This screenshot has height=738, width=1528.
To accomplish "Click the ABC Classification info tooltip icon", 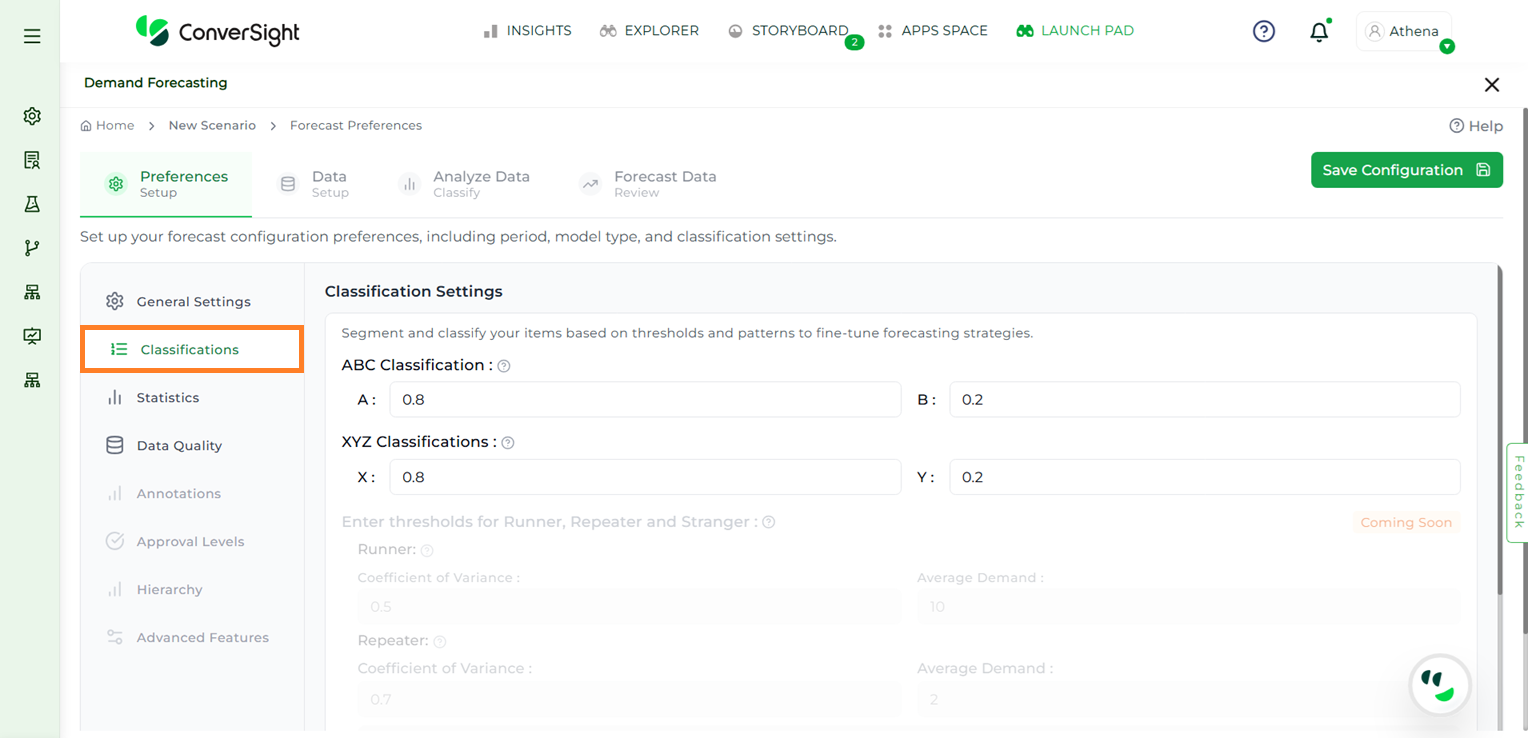I will [x=504, y=366].
